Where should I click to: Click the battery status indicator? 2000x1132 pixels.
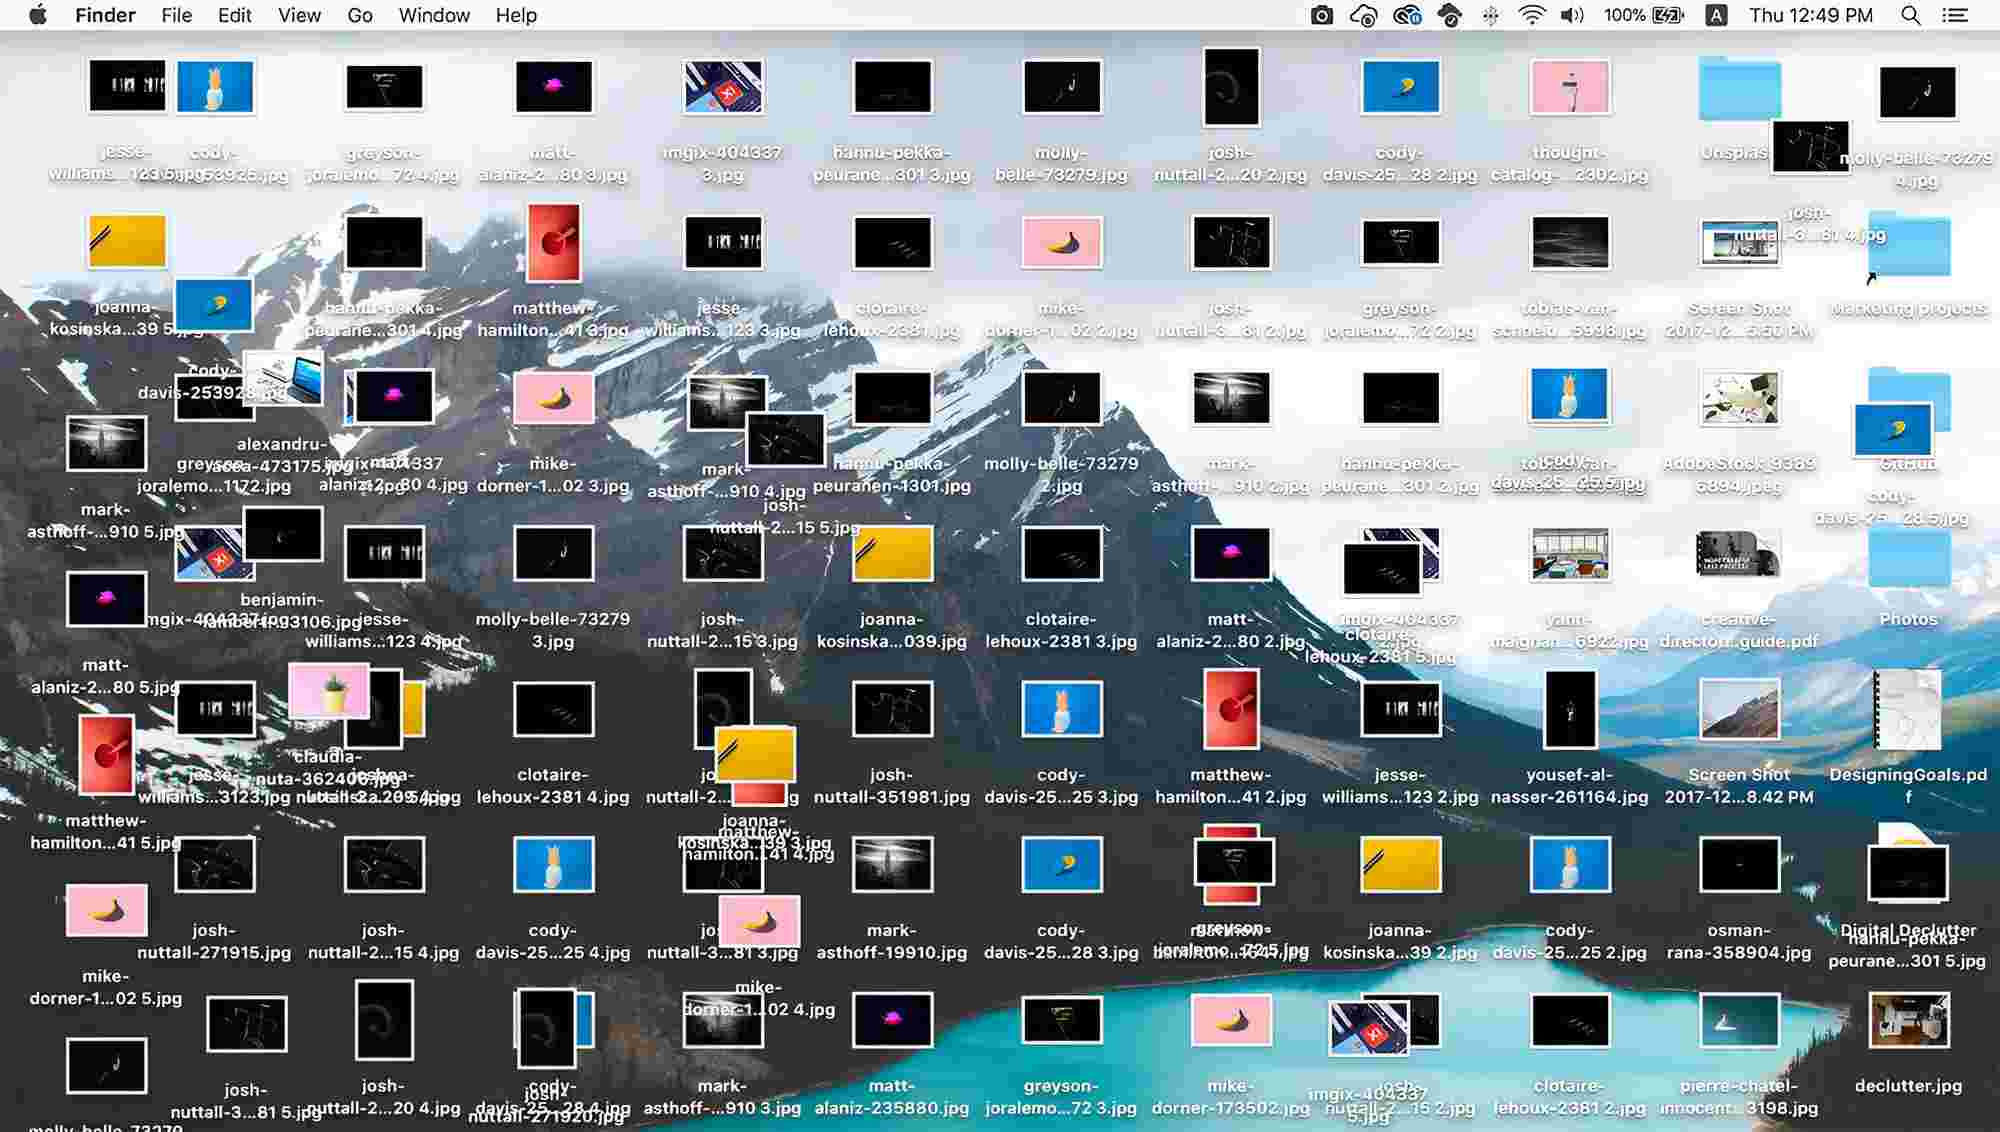(x=1668, y=15)
